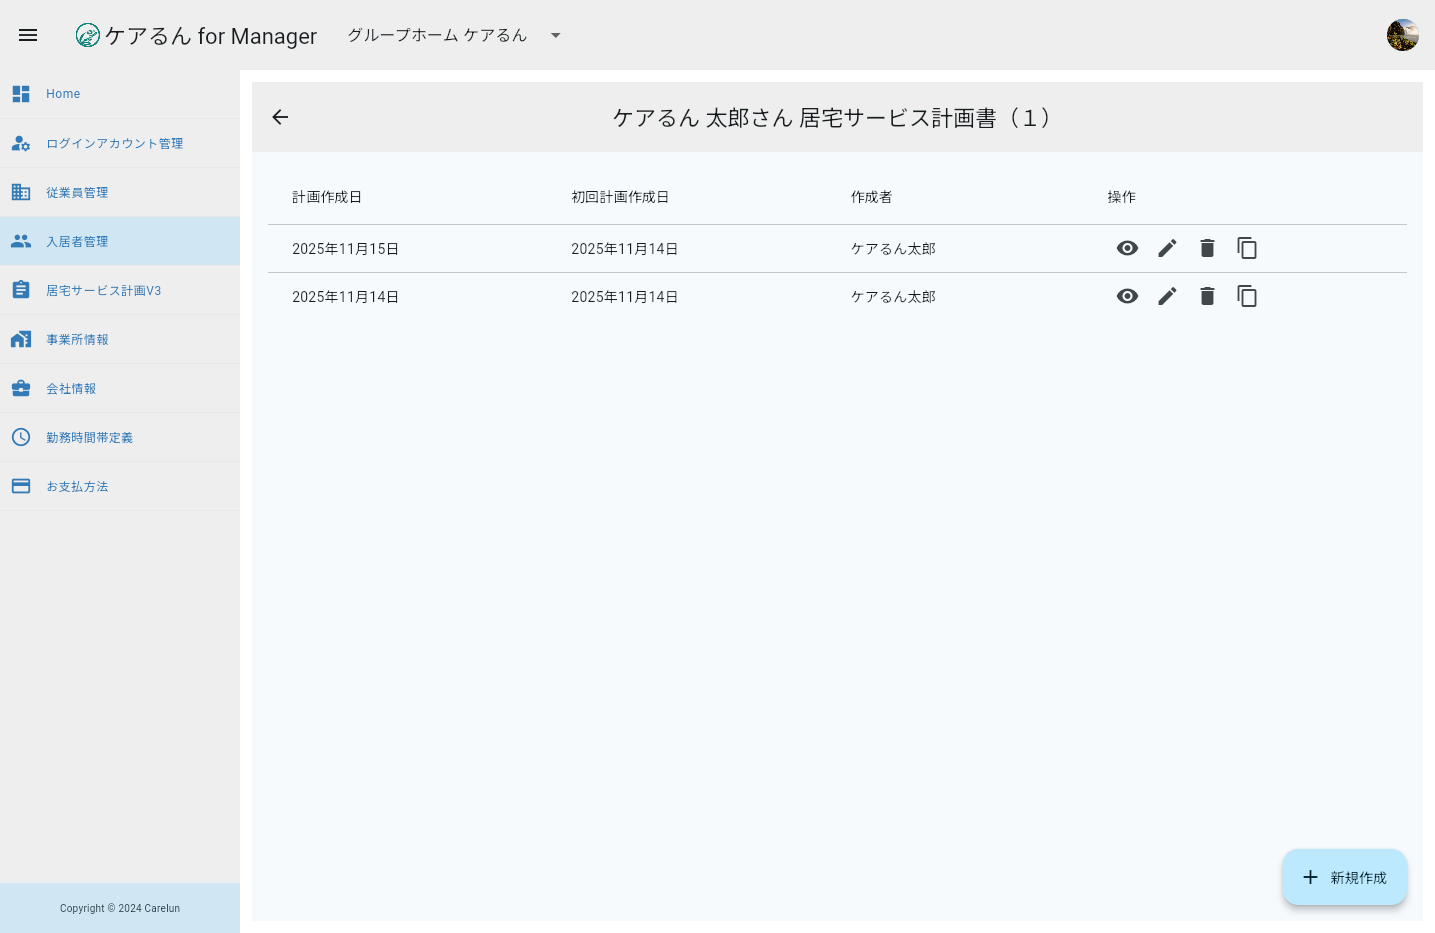Click the 勤務時間帯定義 clock icon
Image resolution: width=1435 pixels, height=933 pixels.
(x=21, y=437)
